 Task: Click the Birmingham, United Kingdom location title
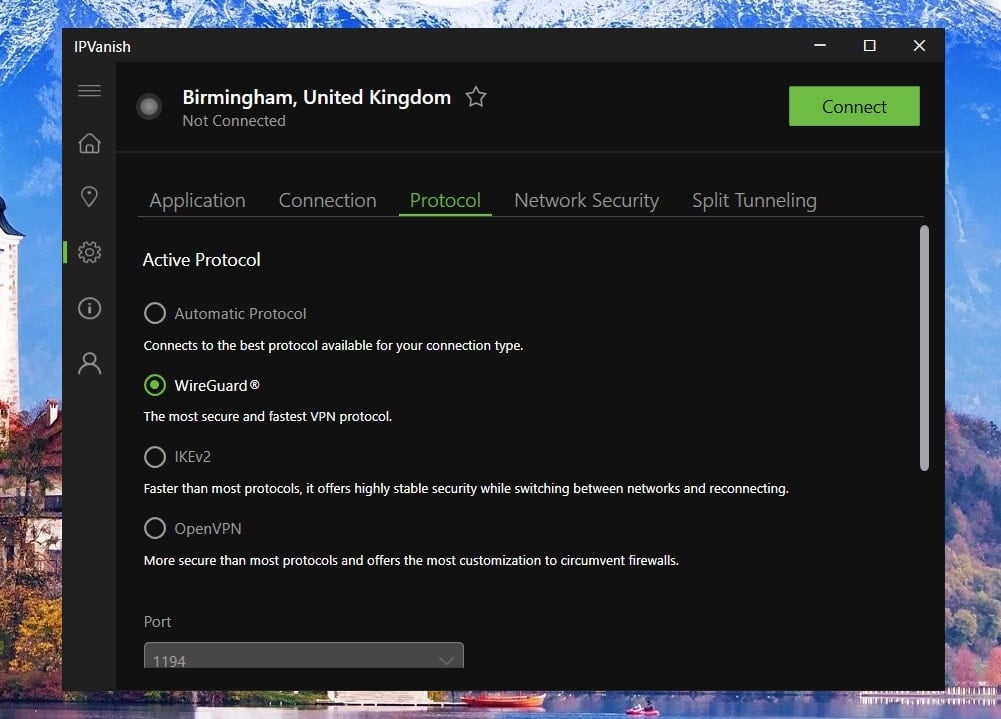click(x=316, y=97)
